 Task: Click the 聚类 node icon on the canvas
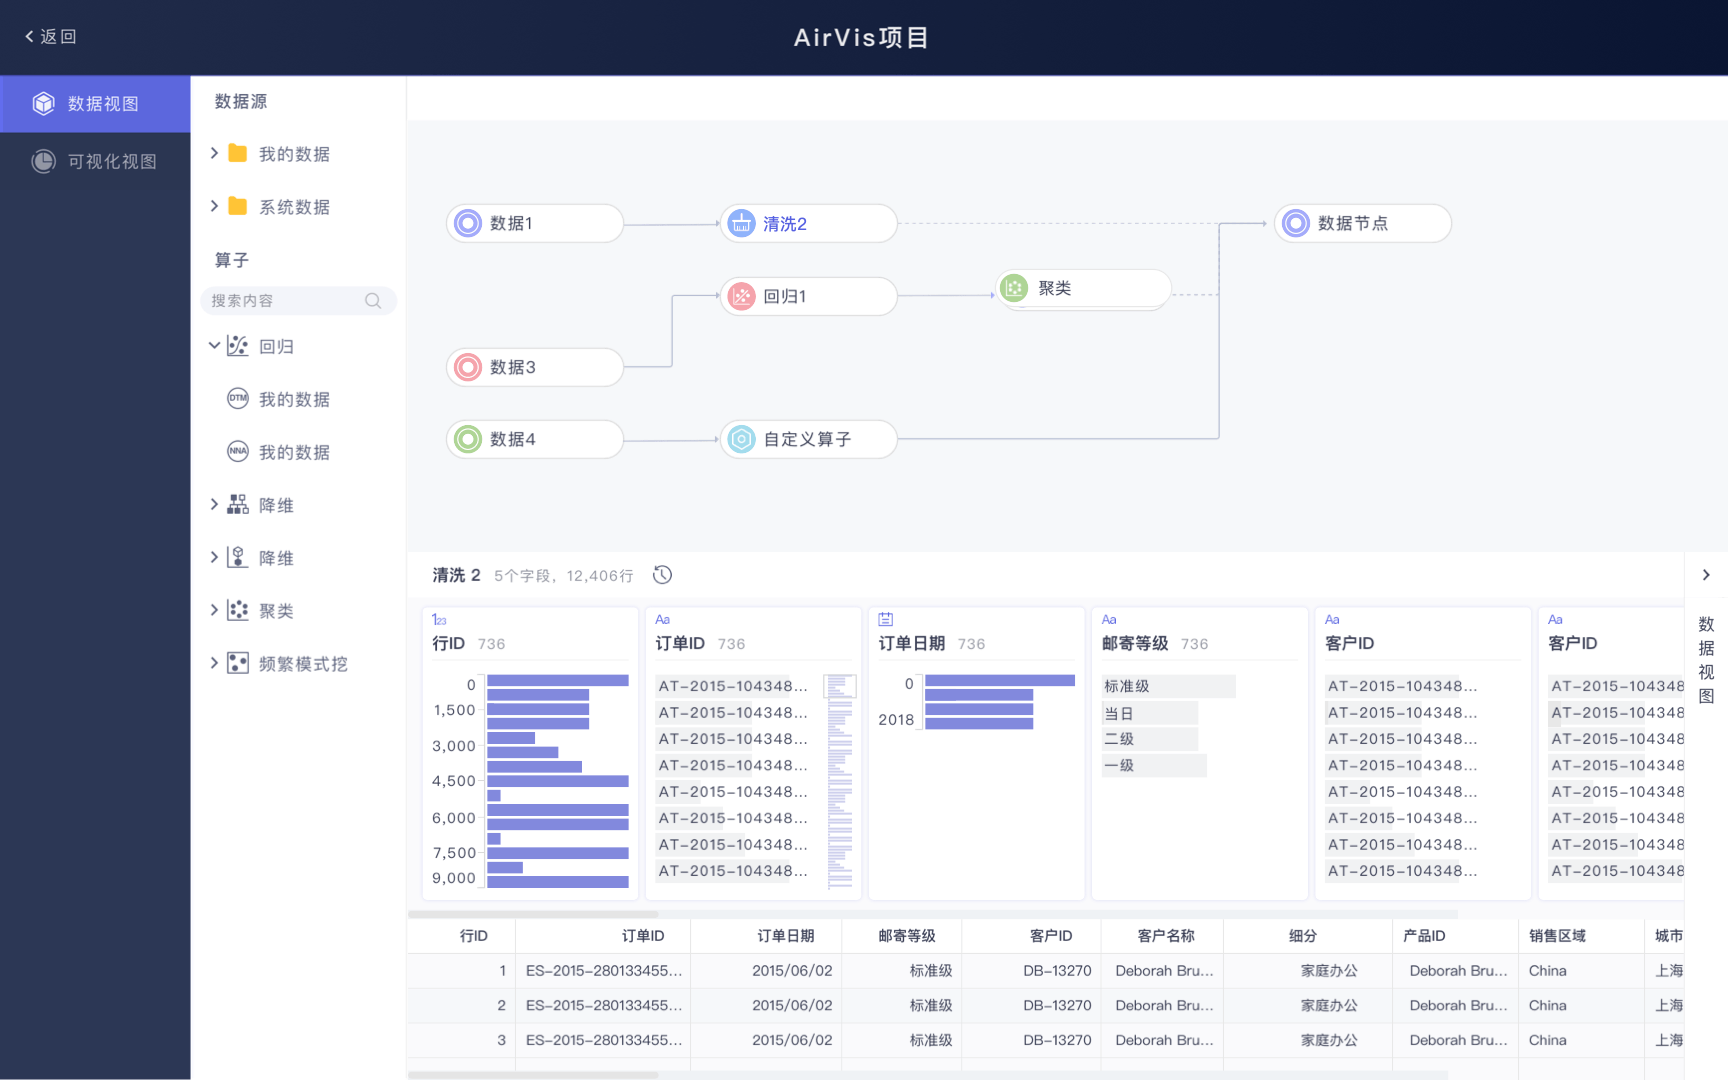pos(1014,288)
